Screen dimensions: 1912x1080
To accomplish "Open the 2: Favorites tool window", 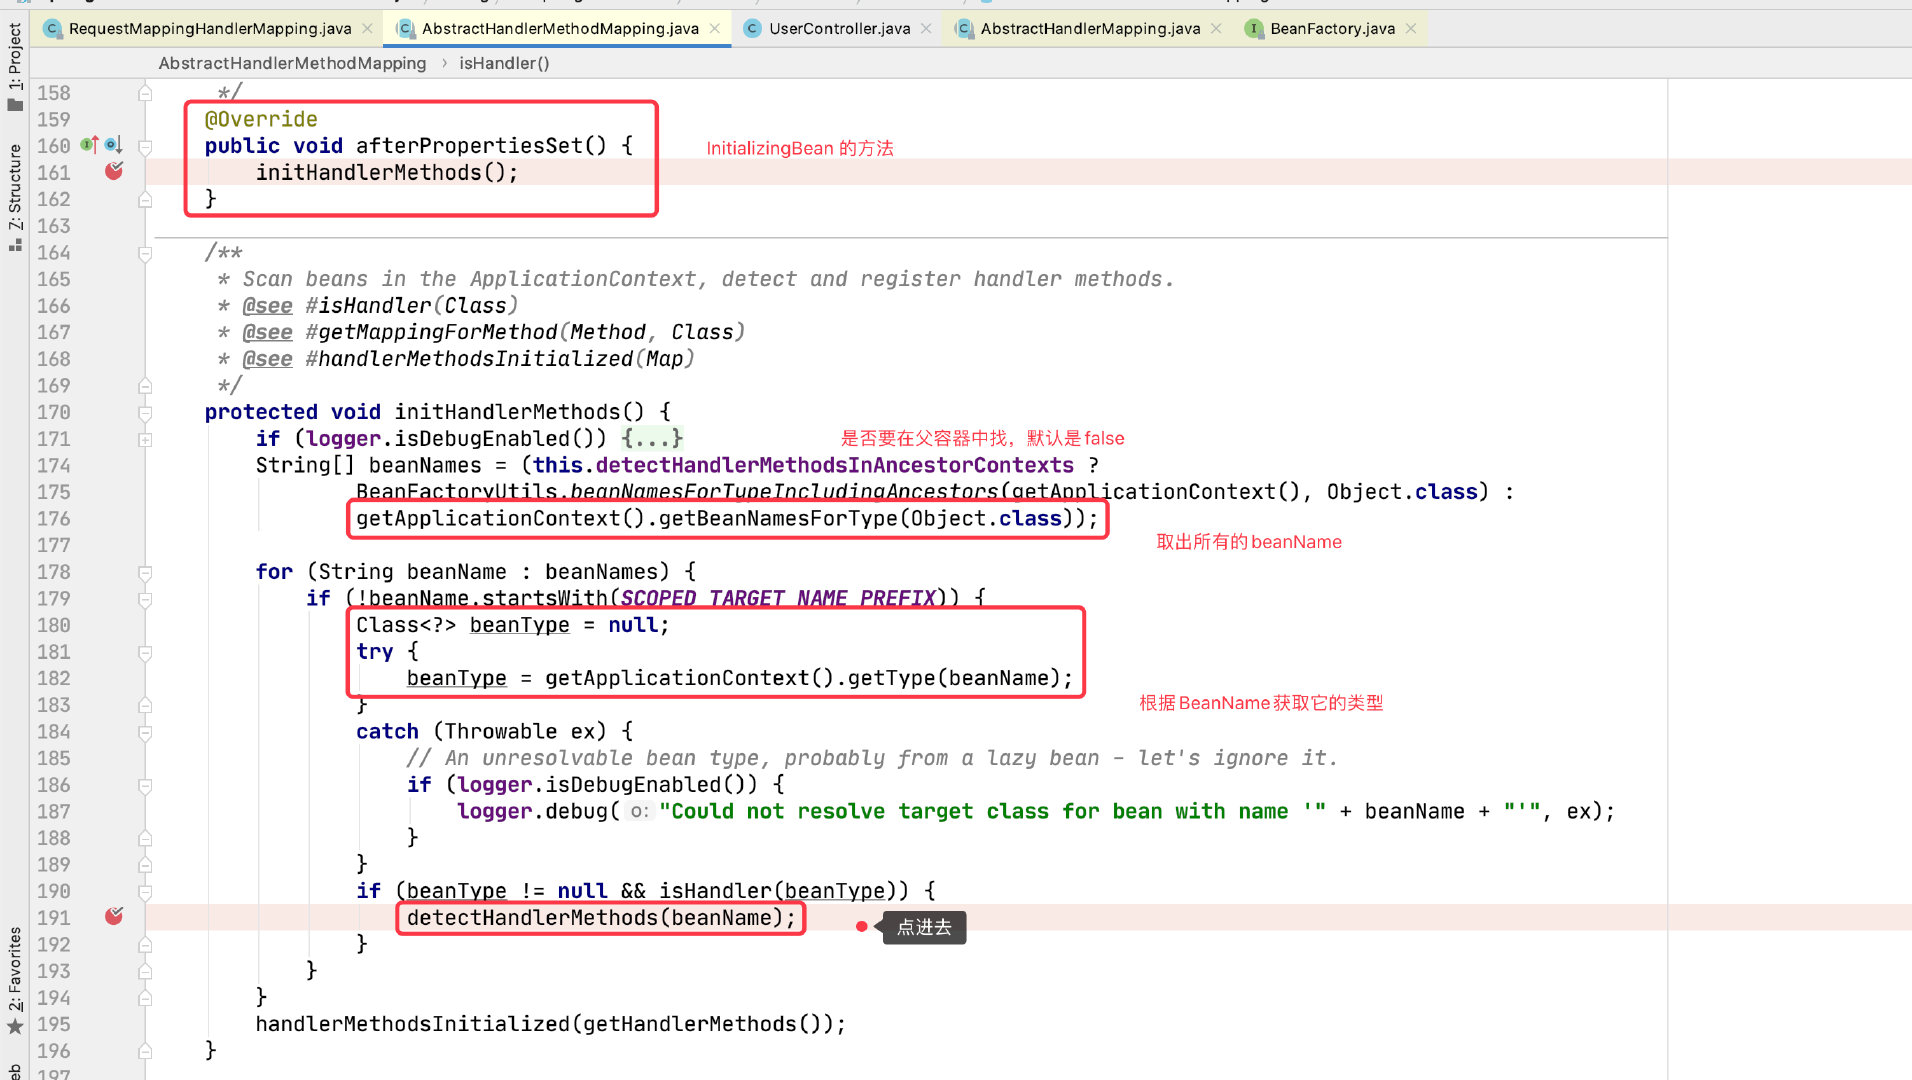I will tap(14, 981).
